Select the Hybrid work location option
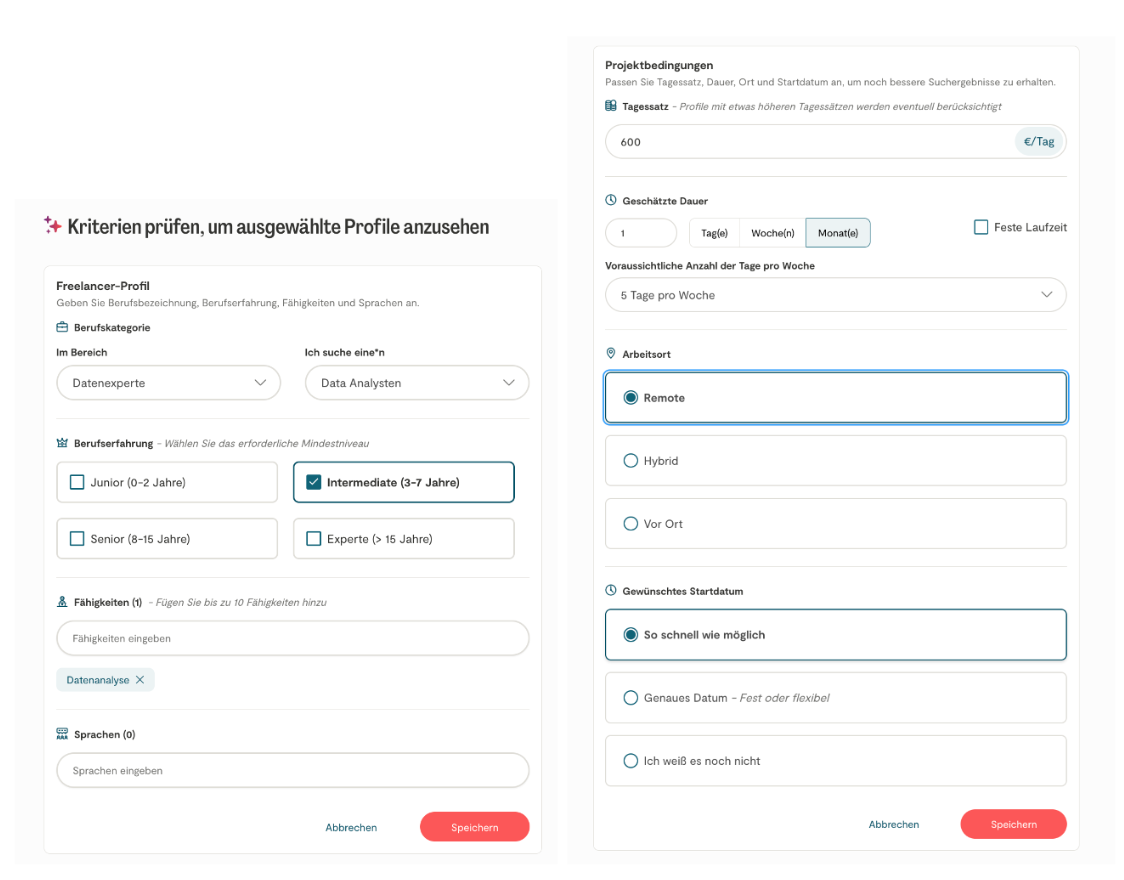Image resolution: width=1124 pixels, height=880 pixels. tap(631, 461)
